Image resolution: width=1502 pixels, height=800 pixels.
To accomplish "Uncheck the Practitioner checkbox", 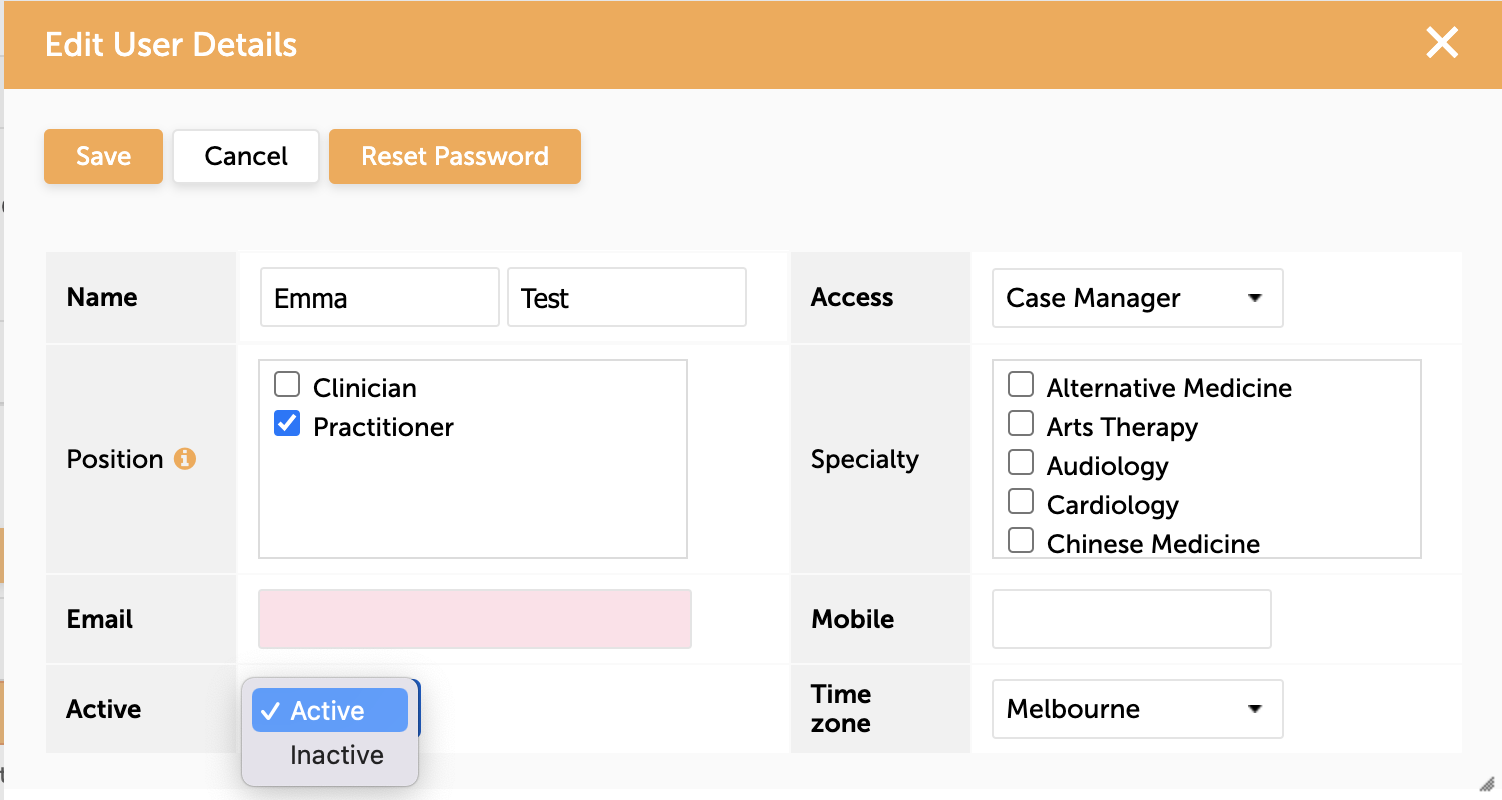I will click(x=287, y=424).
